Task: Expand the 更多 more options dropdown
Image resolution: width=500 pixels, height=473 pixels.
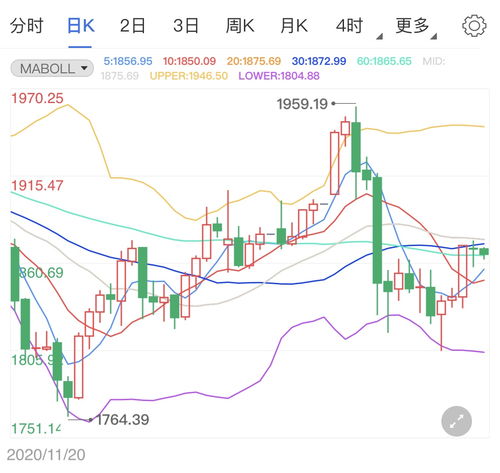Action: point(415,27)
